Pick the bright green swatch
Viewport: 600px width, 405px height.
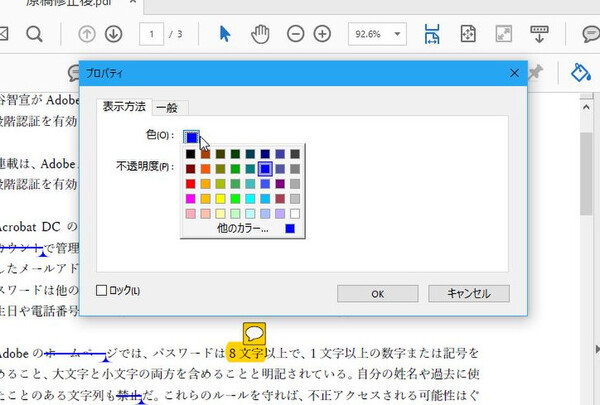tap(235, 199)
